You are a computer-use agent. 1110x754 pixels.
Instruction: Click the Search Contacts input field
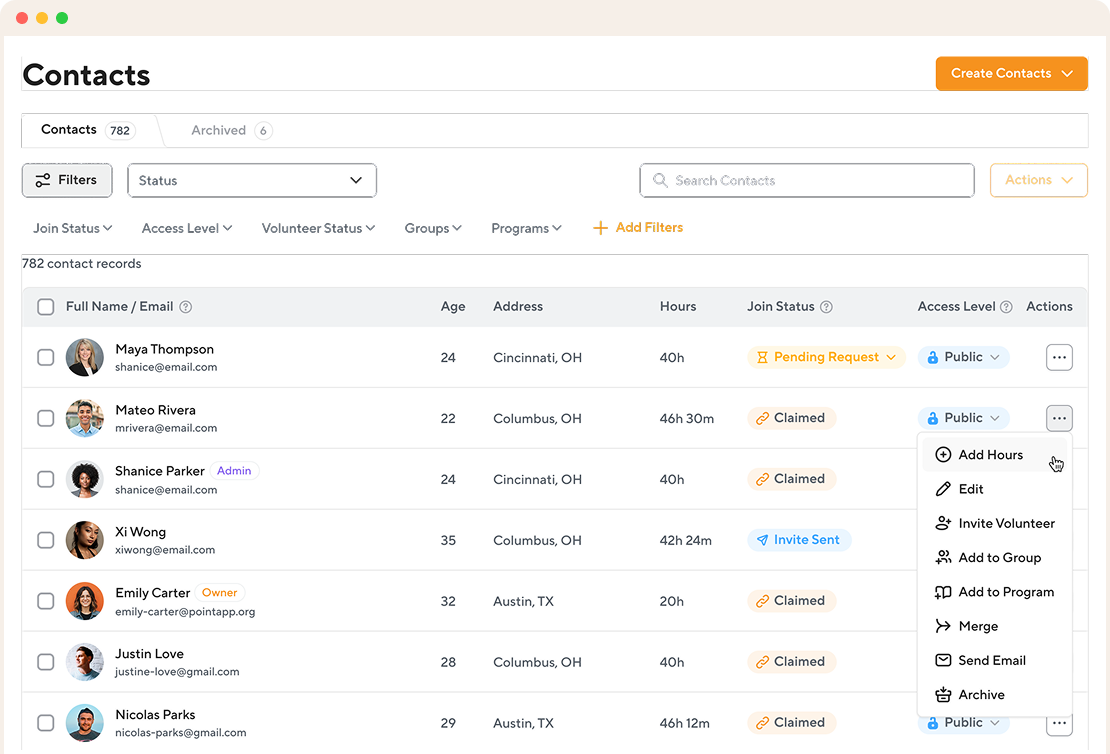click(807, 181)
